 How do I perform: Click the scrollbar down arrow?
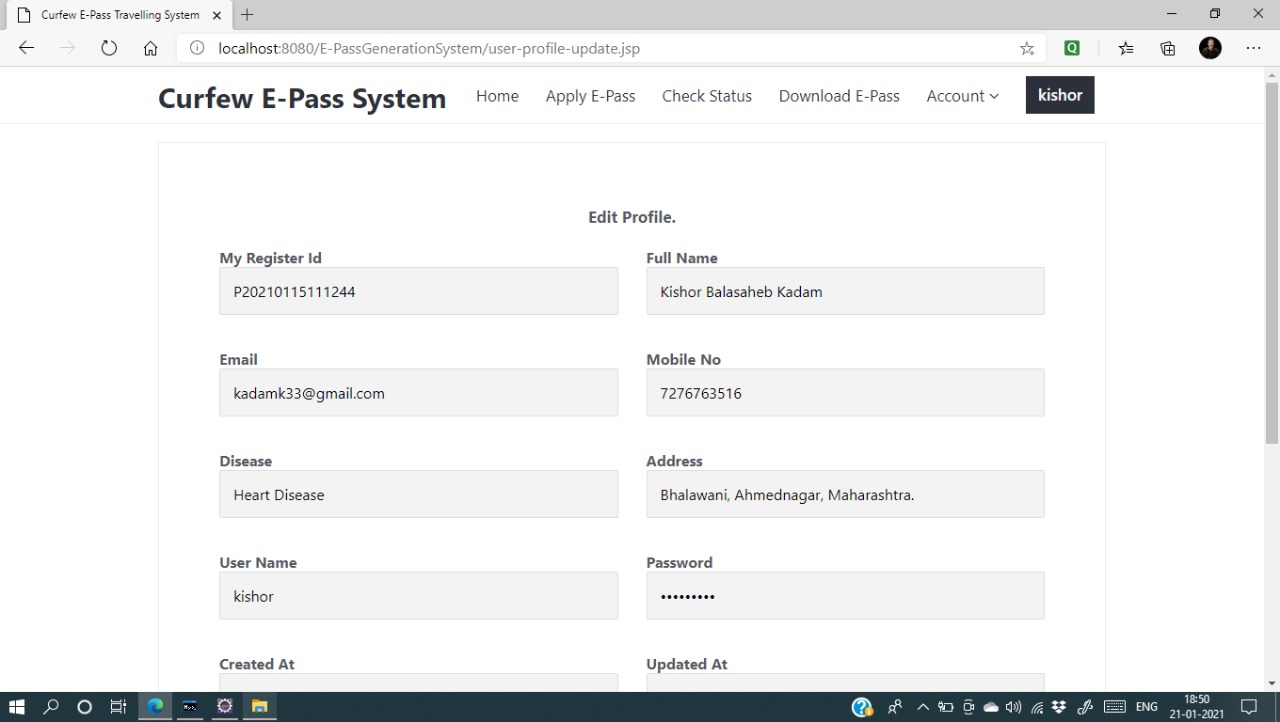point(1271,684)
